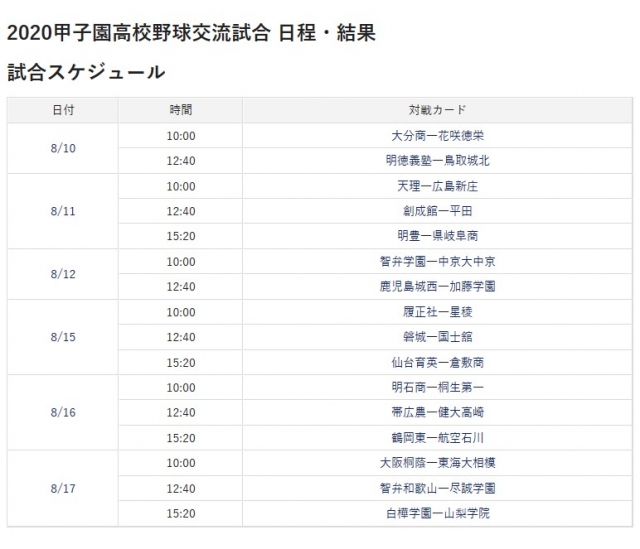Viewport: 640px width, 549px height.
Task: Open the 仙台育英ー倉敷商 matchup
Action: 437,362
